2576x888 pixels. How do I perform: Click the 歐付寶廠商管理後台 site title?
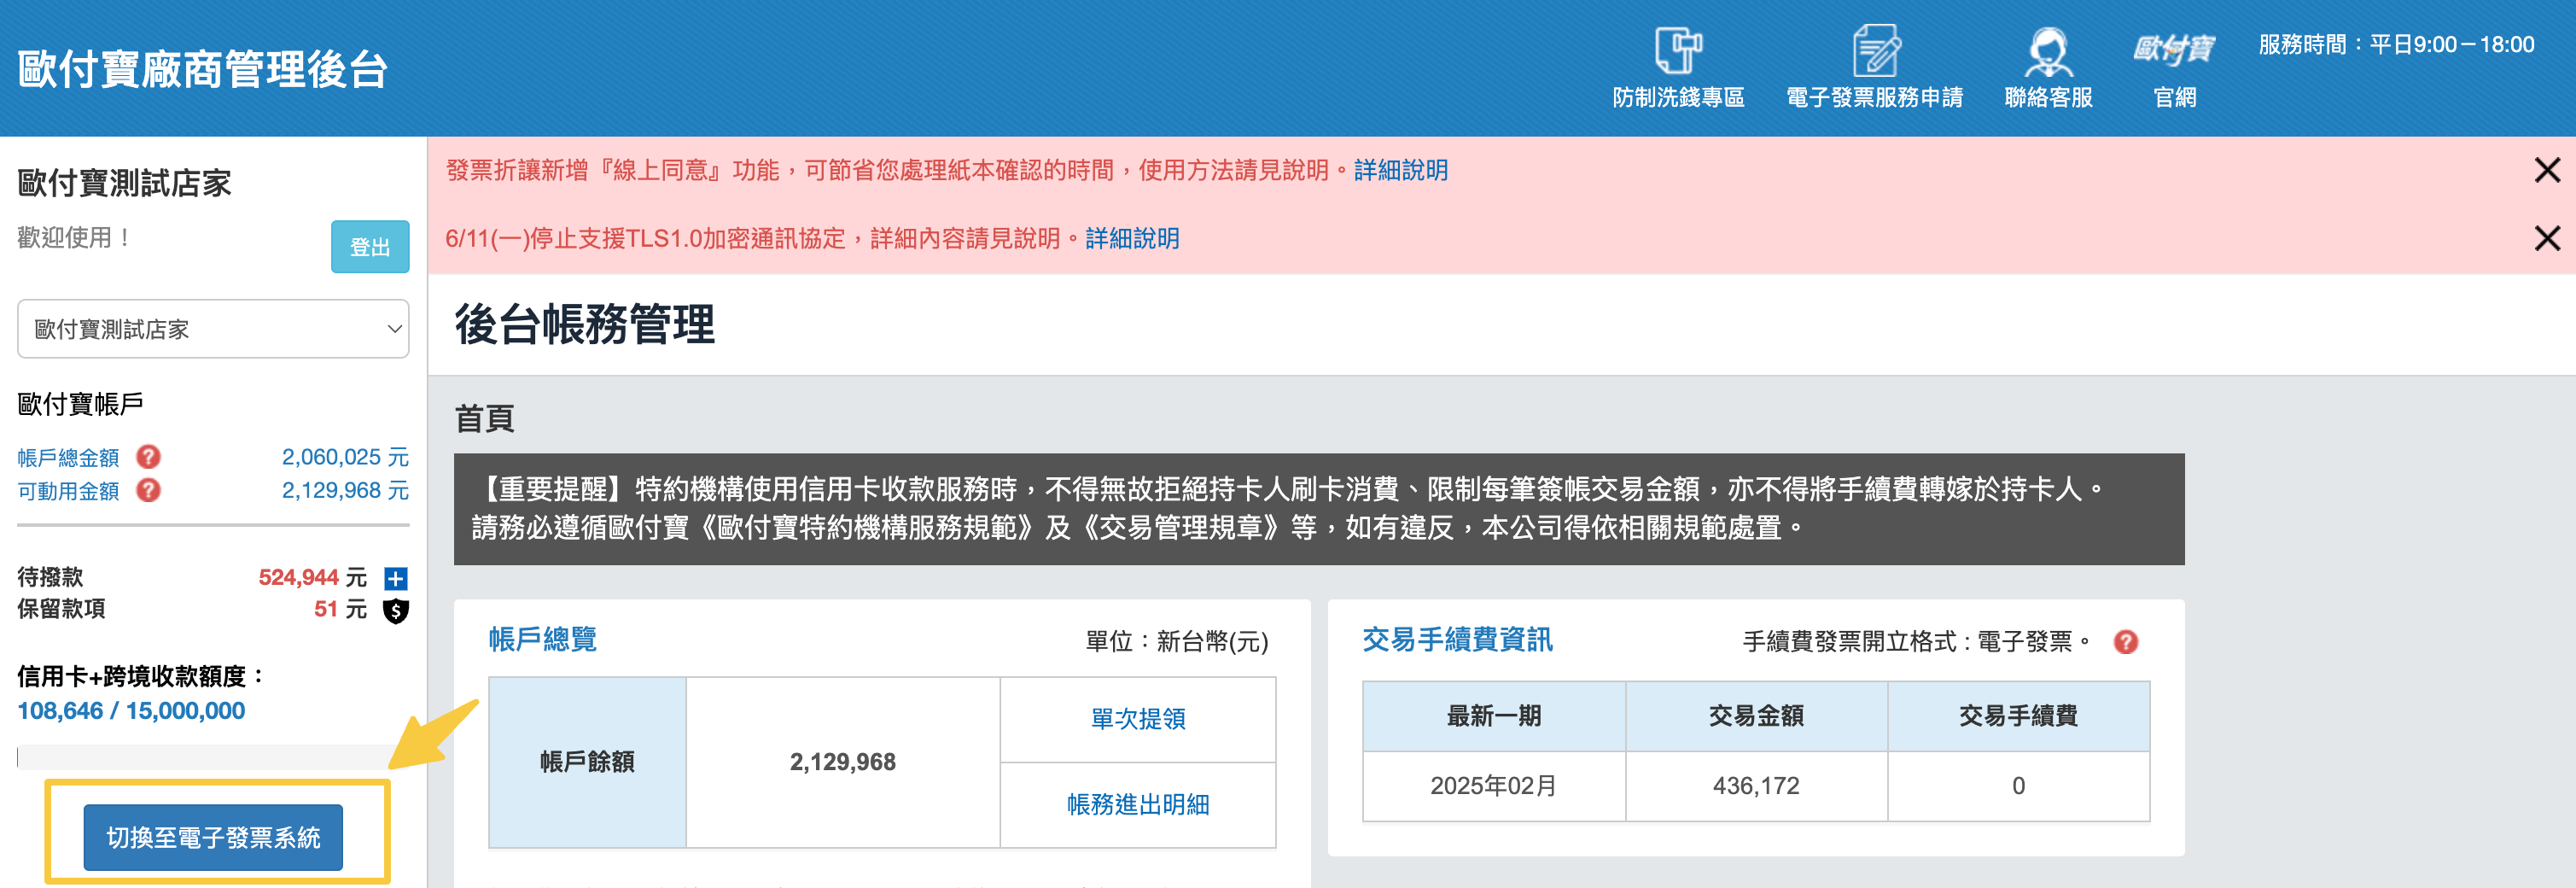pyautogui.click(x=203, y=69)
